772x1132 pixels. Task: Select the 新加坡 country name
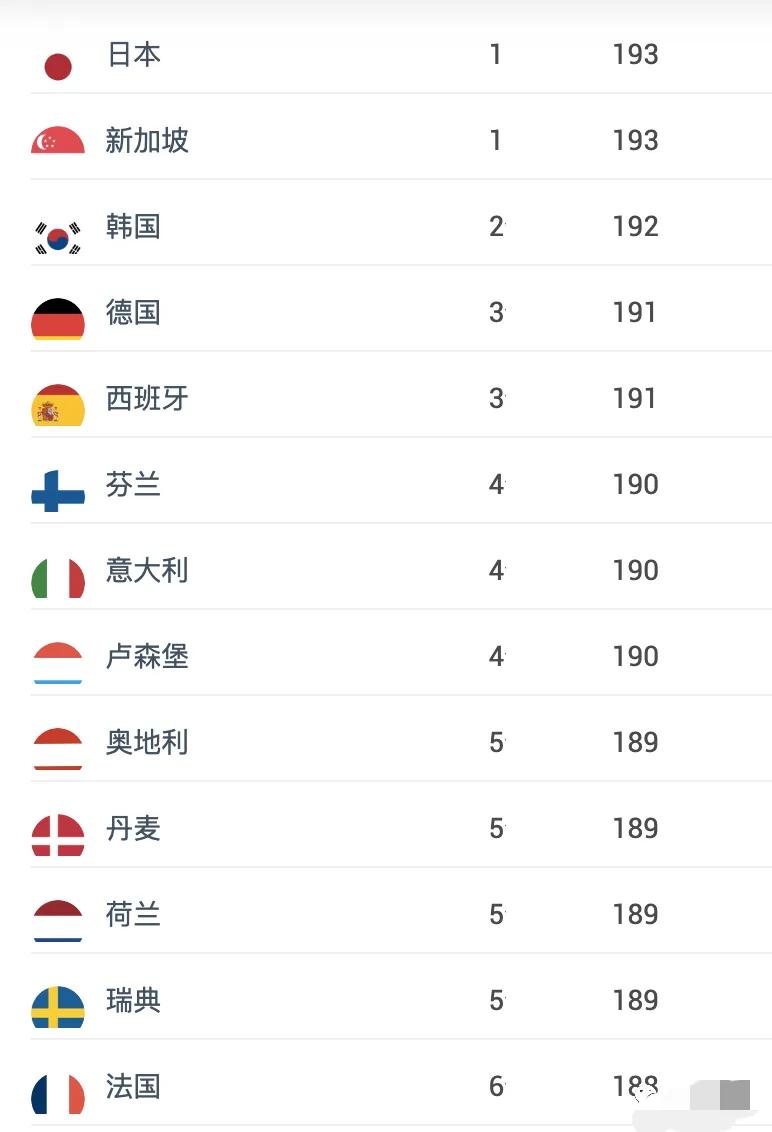click(x=146, y=140)
